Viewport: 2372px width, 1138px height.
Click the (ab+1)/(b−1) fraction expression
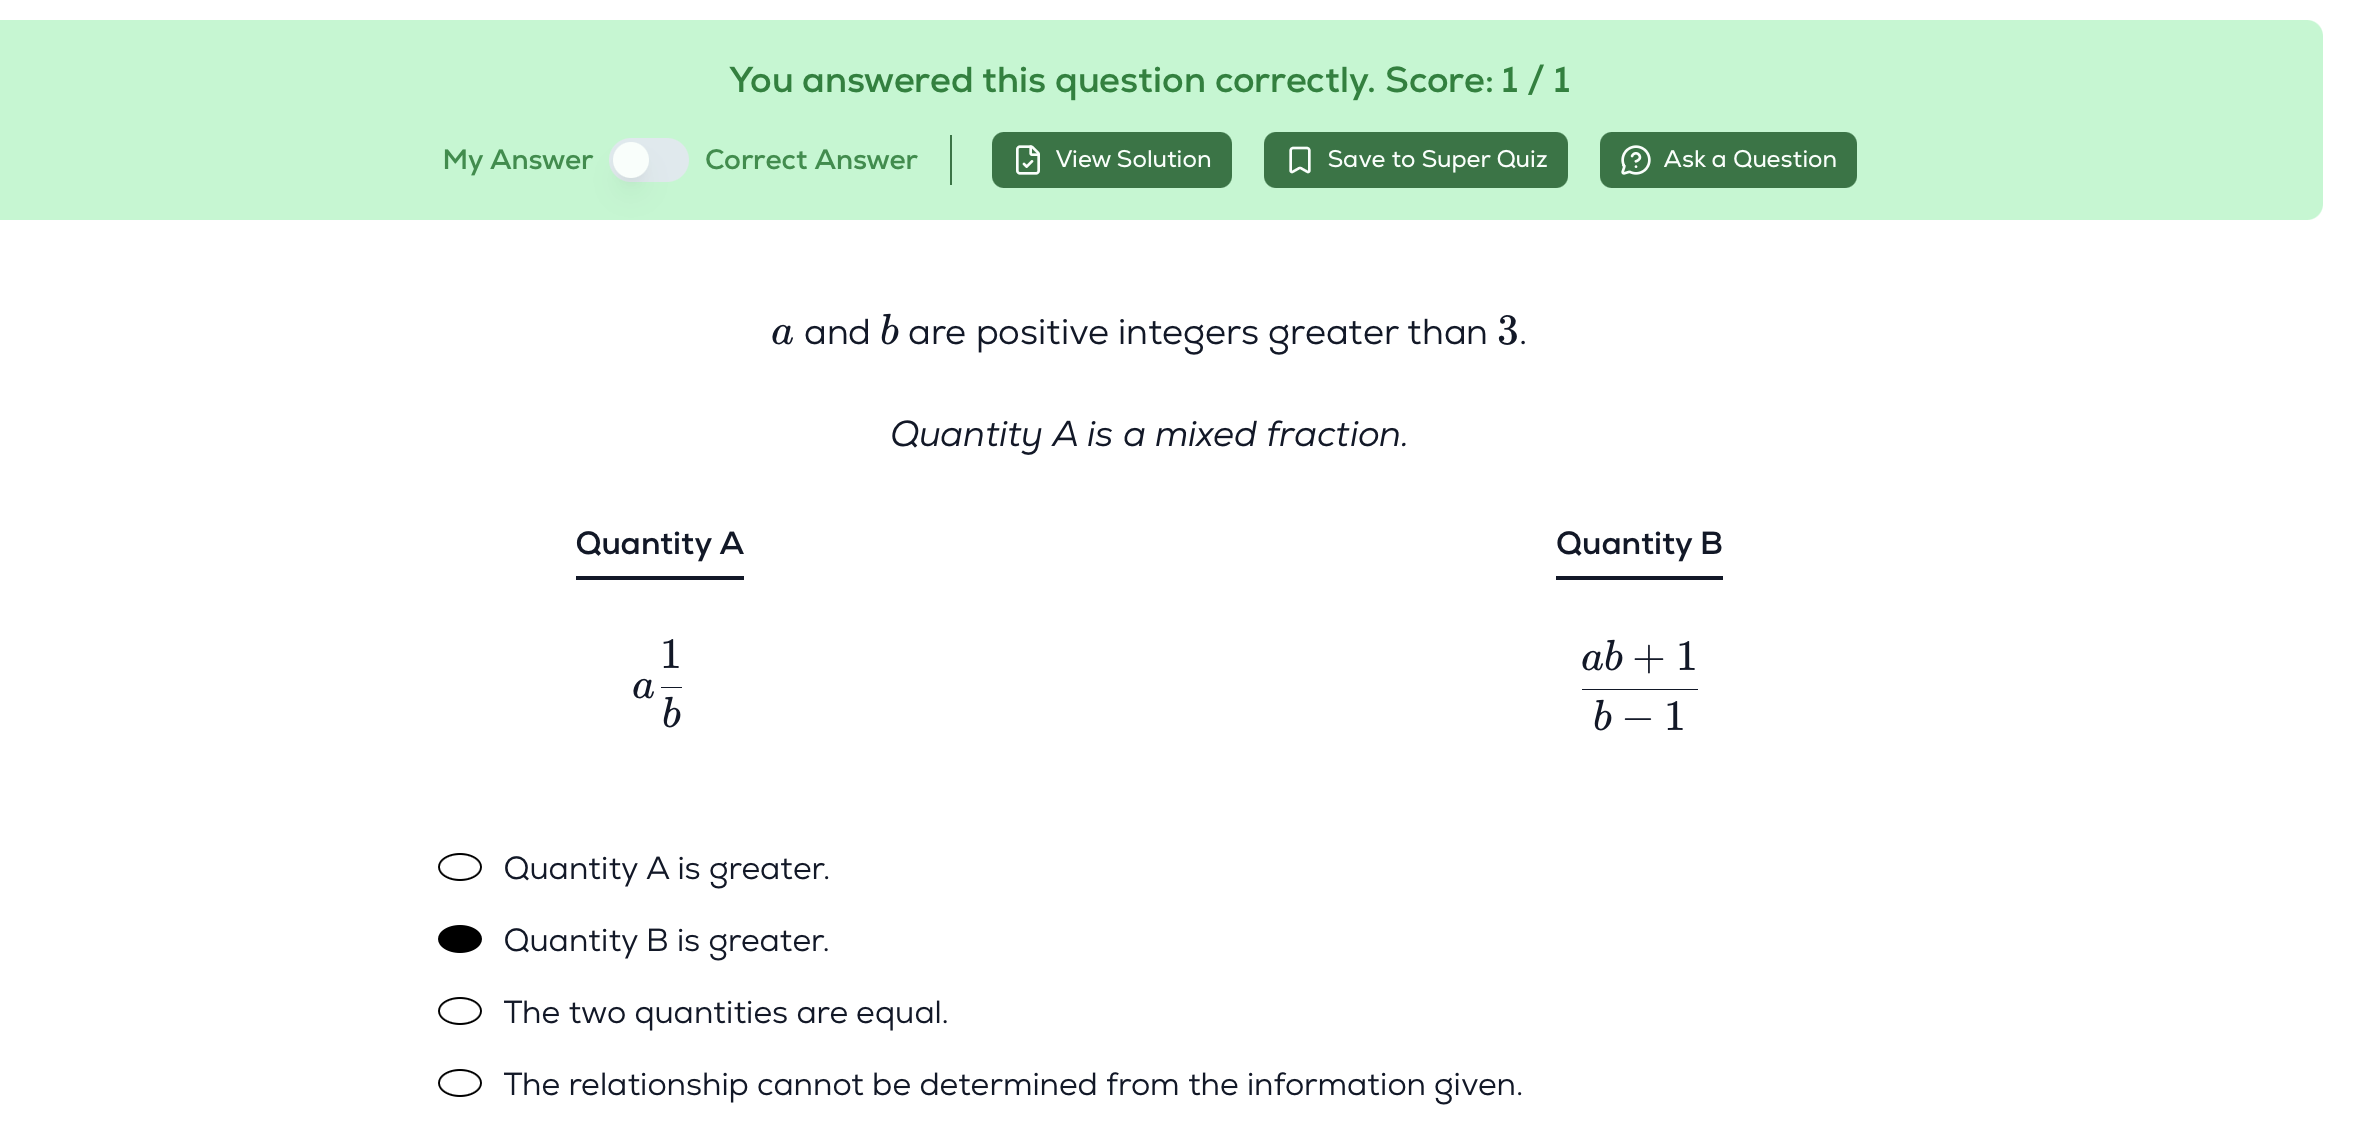coord(1639,686)
